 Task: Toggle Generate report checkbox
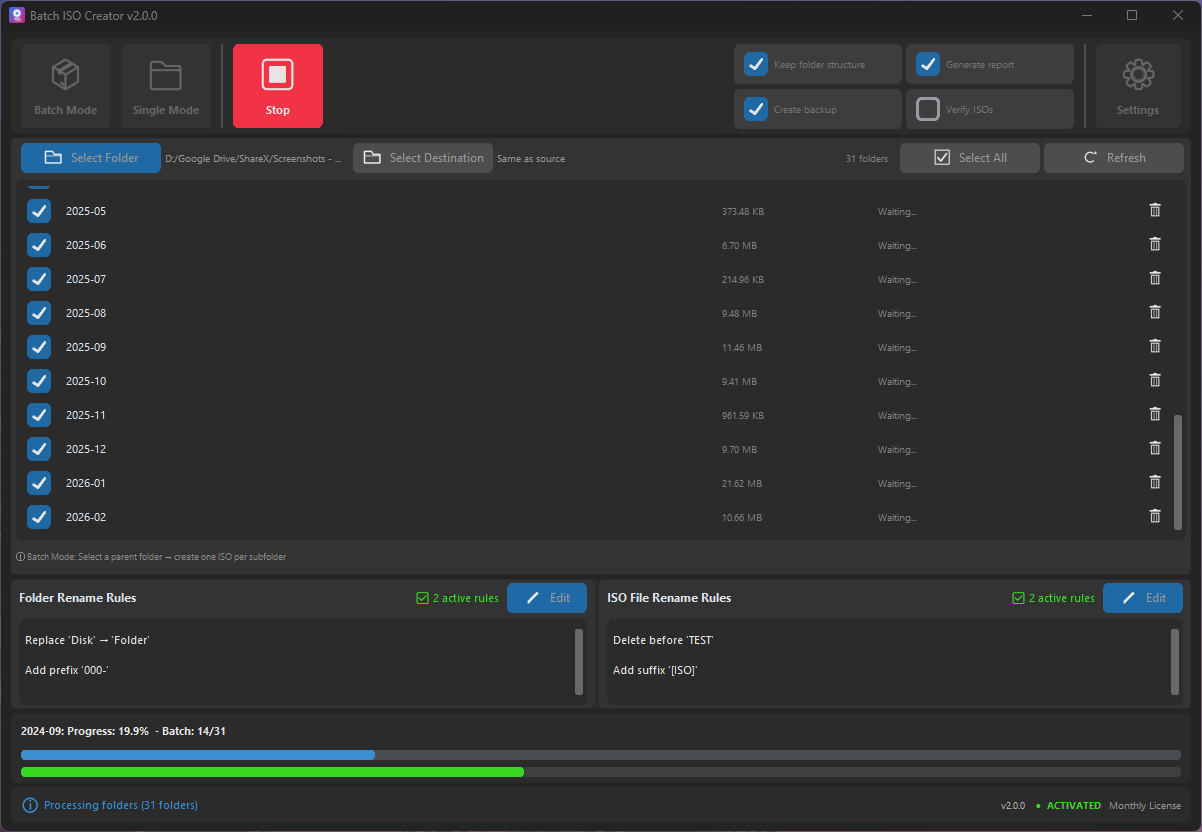[x=928, y=64]
